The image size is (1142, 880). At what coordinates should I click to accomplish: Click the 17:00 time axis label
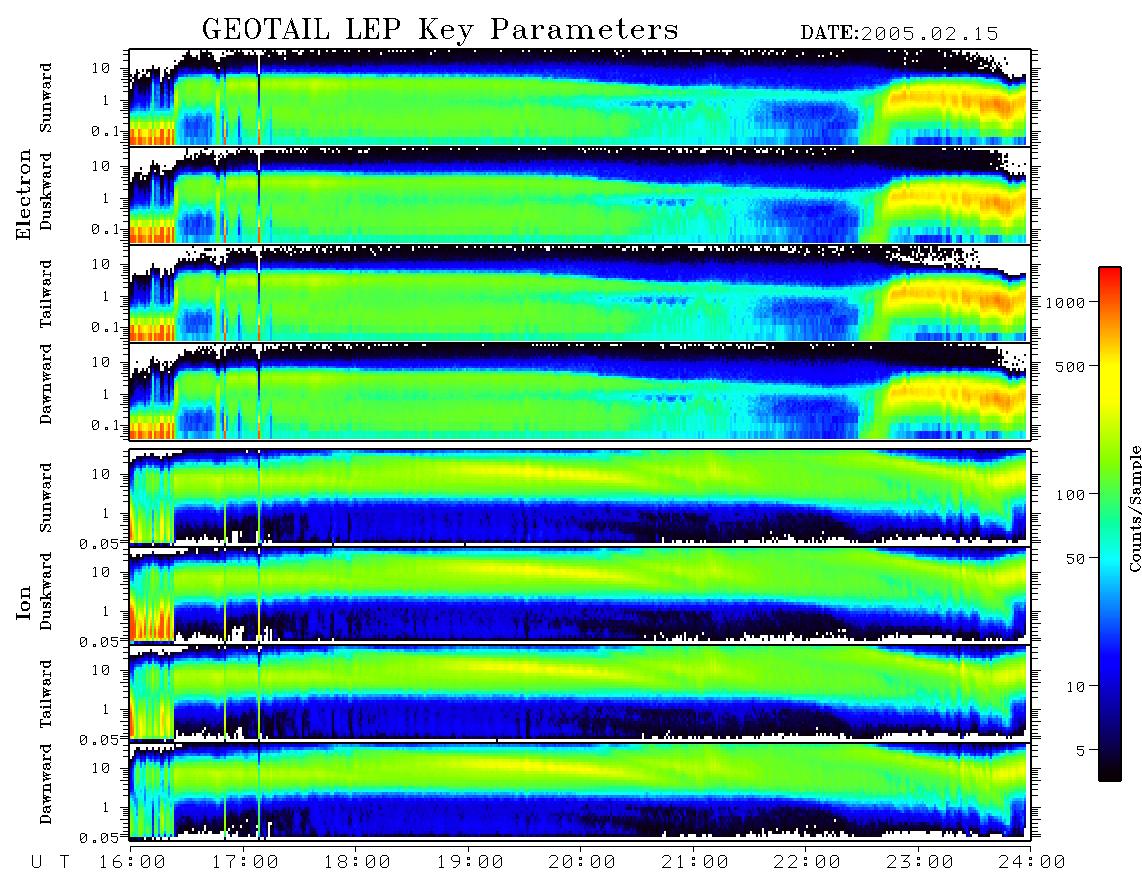point(245,862)
